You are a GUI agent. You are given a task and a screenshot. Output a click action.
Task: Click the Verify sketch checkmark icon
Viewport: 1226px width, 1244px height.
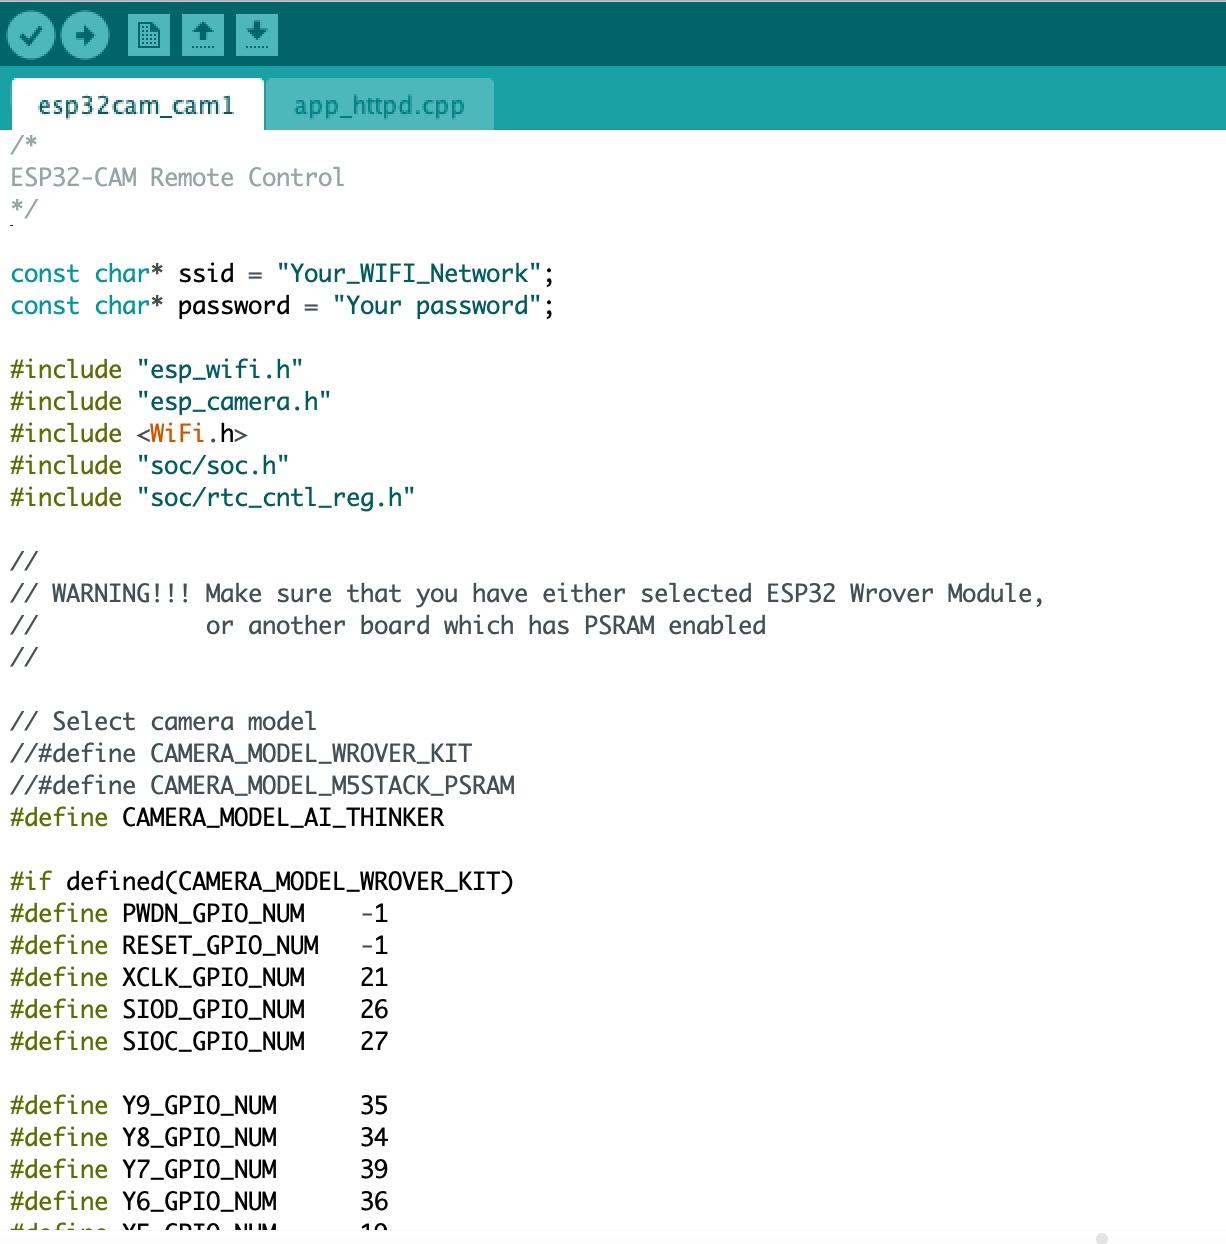31,36
